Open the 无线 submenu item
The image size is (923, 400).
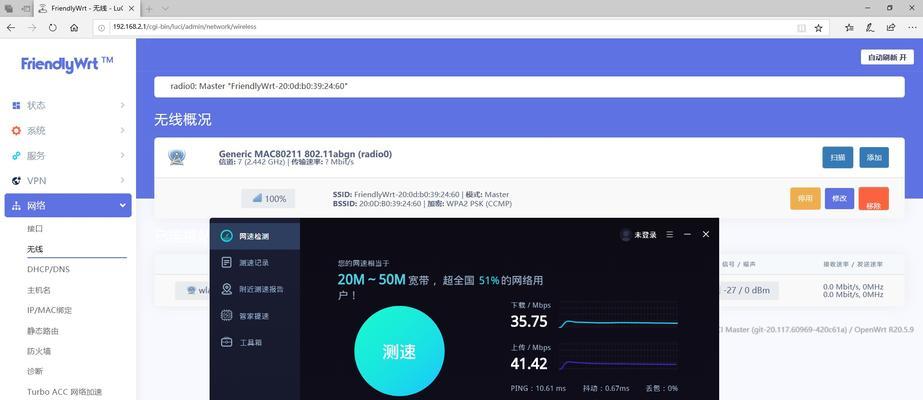pyautogui.click(x=35, y=249)
